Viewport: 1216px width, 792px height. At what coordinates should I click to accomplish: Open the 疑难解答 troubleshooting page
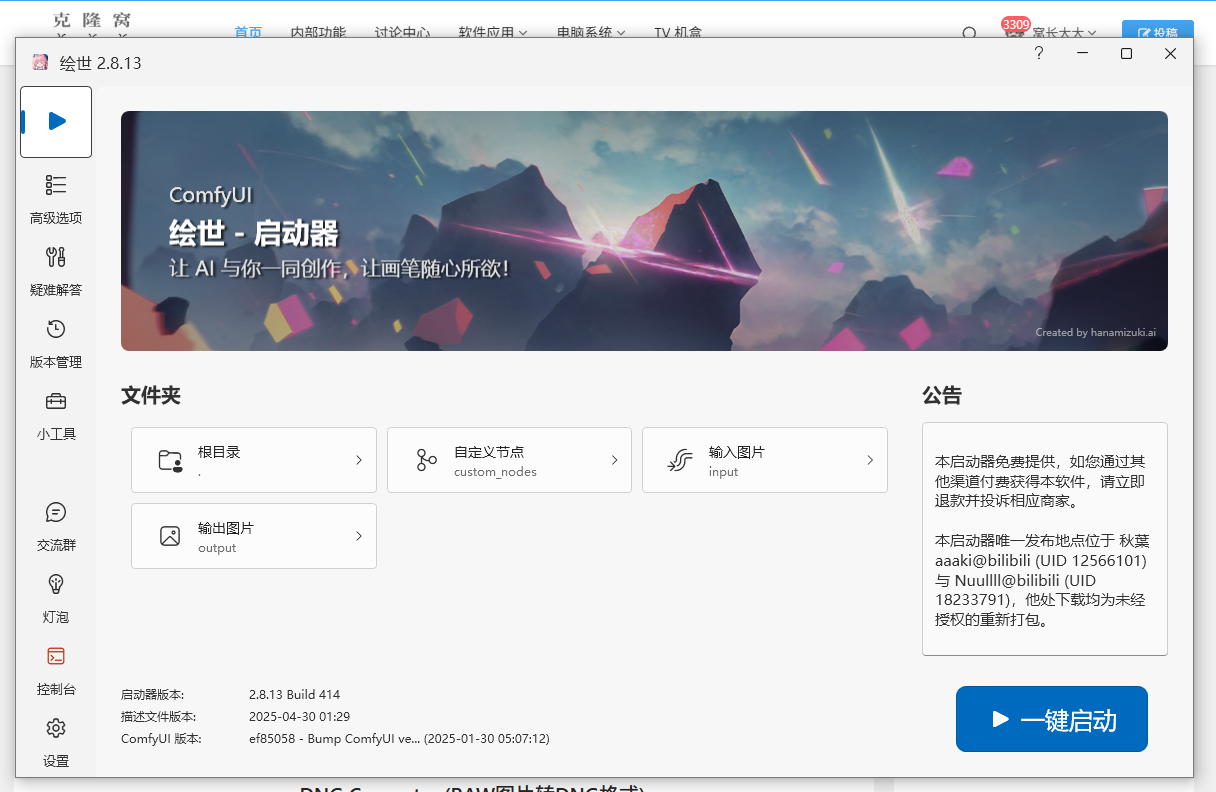click(56, 271)
